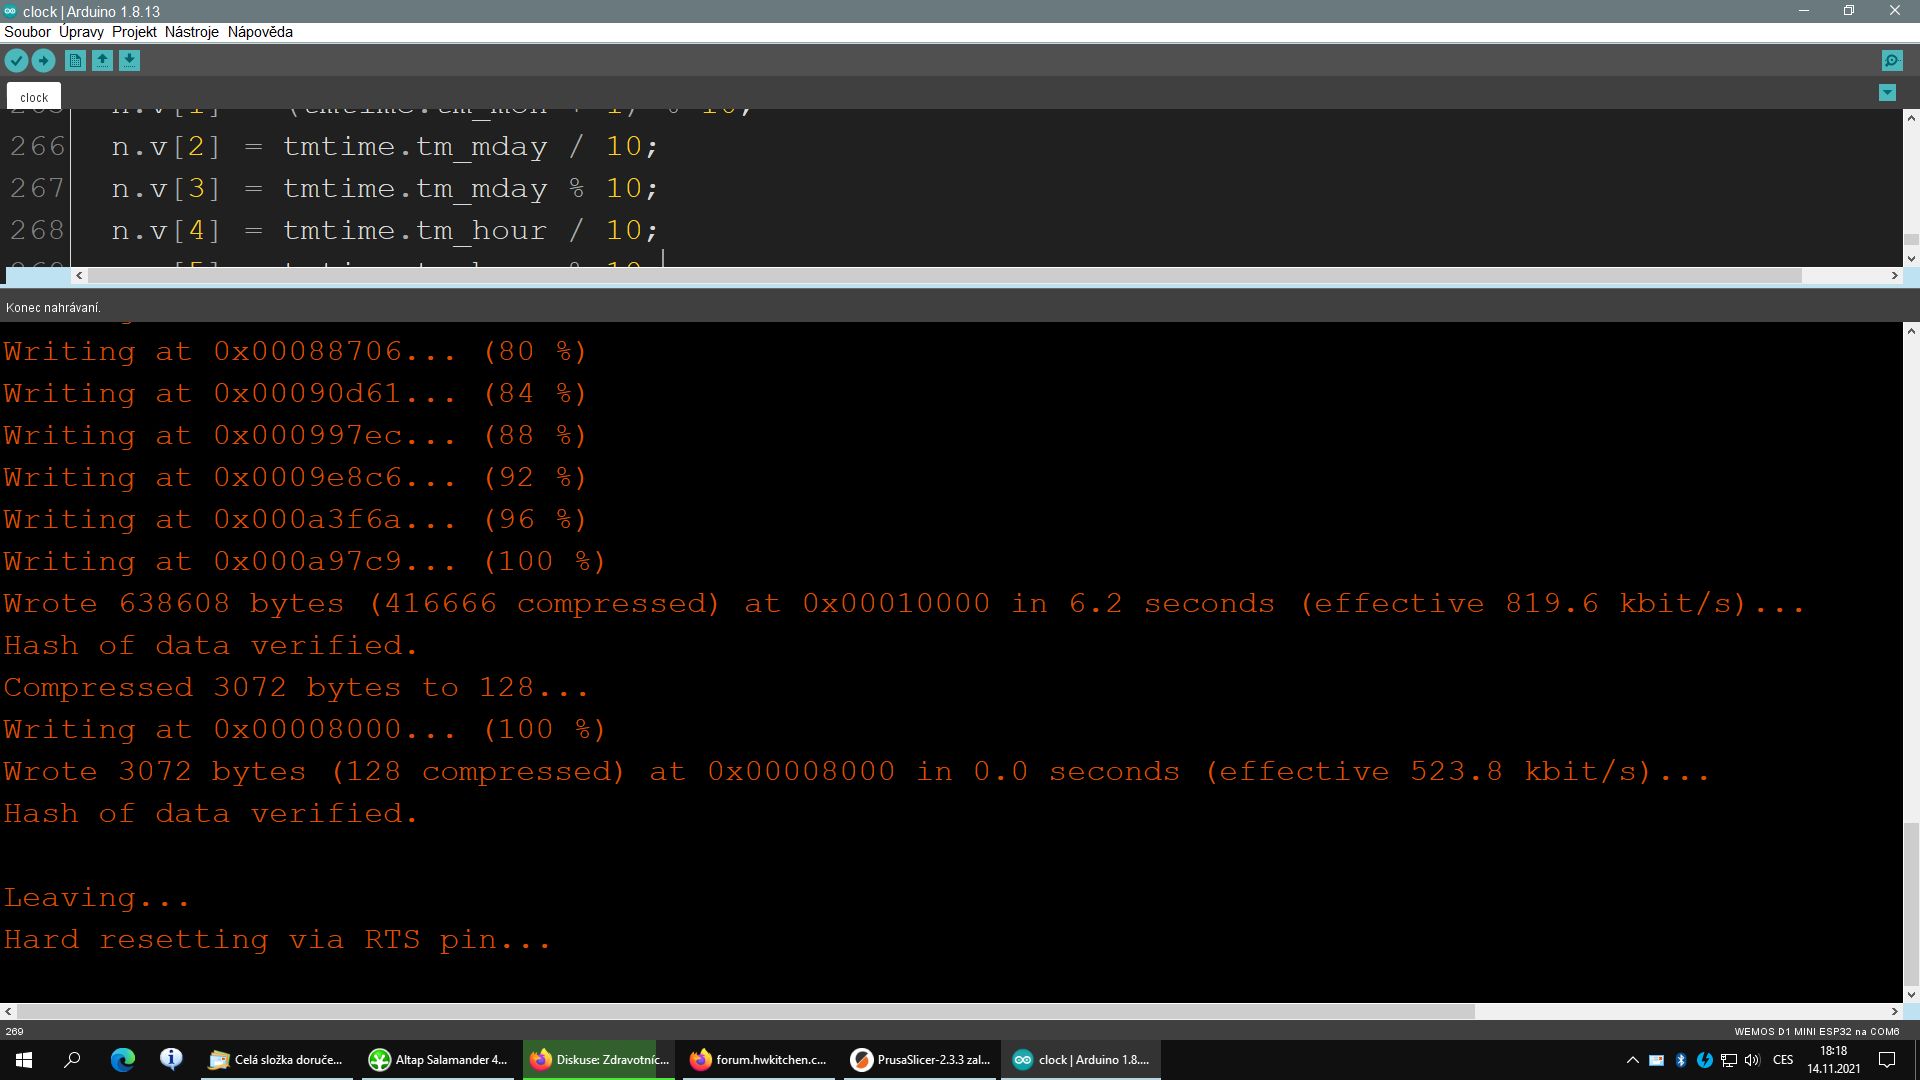Open a sketch with the Open icon

click(102, 61)
